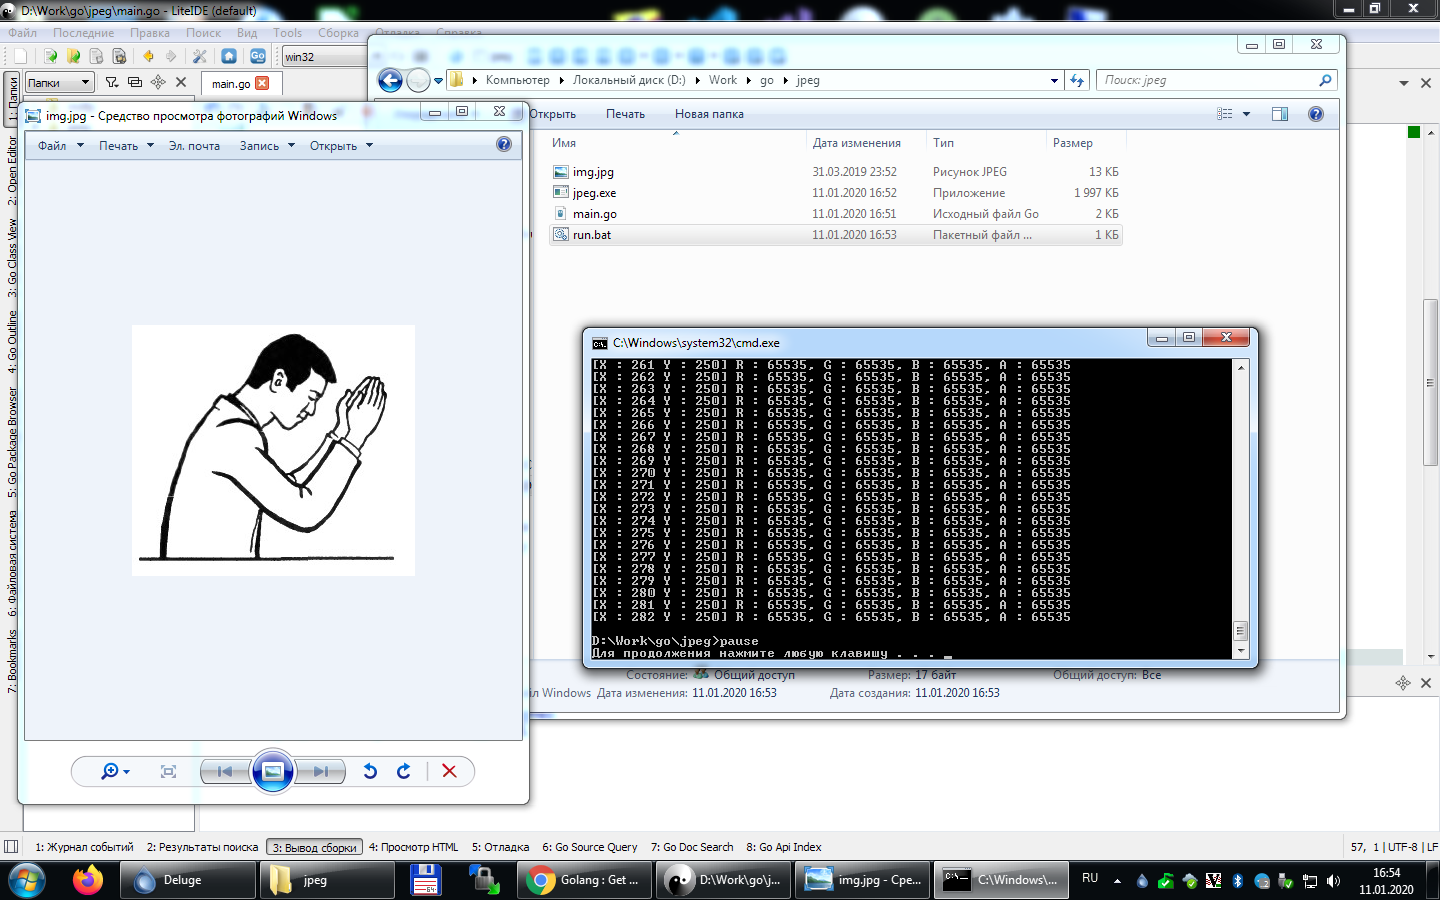This screenshot has width=1440, height=900.
Task: Navigate backward with LiteIDE yellow arrow
Action: (x=148, y=56)
